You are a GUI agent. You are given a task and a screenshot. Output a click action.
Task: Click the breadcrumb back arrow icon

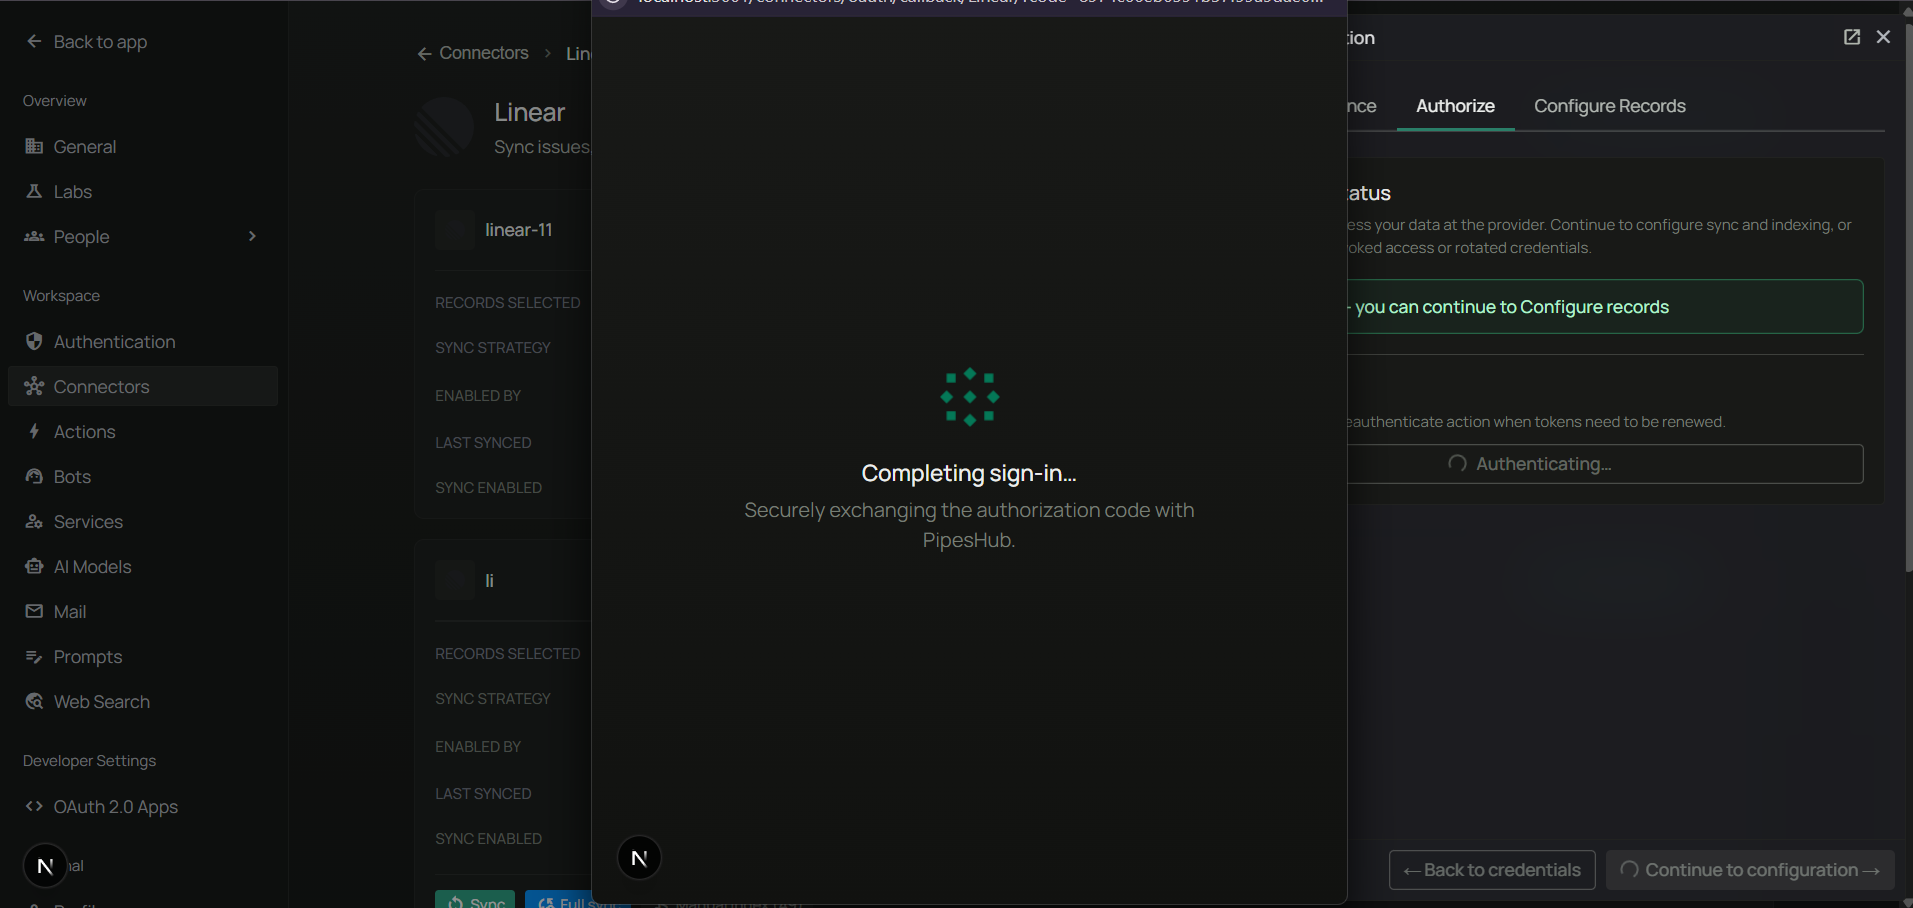424,54
